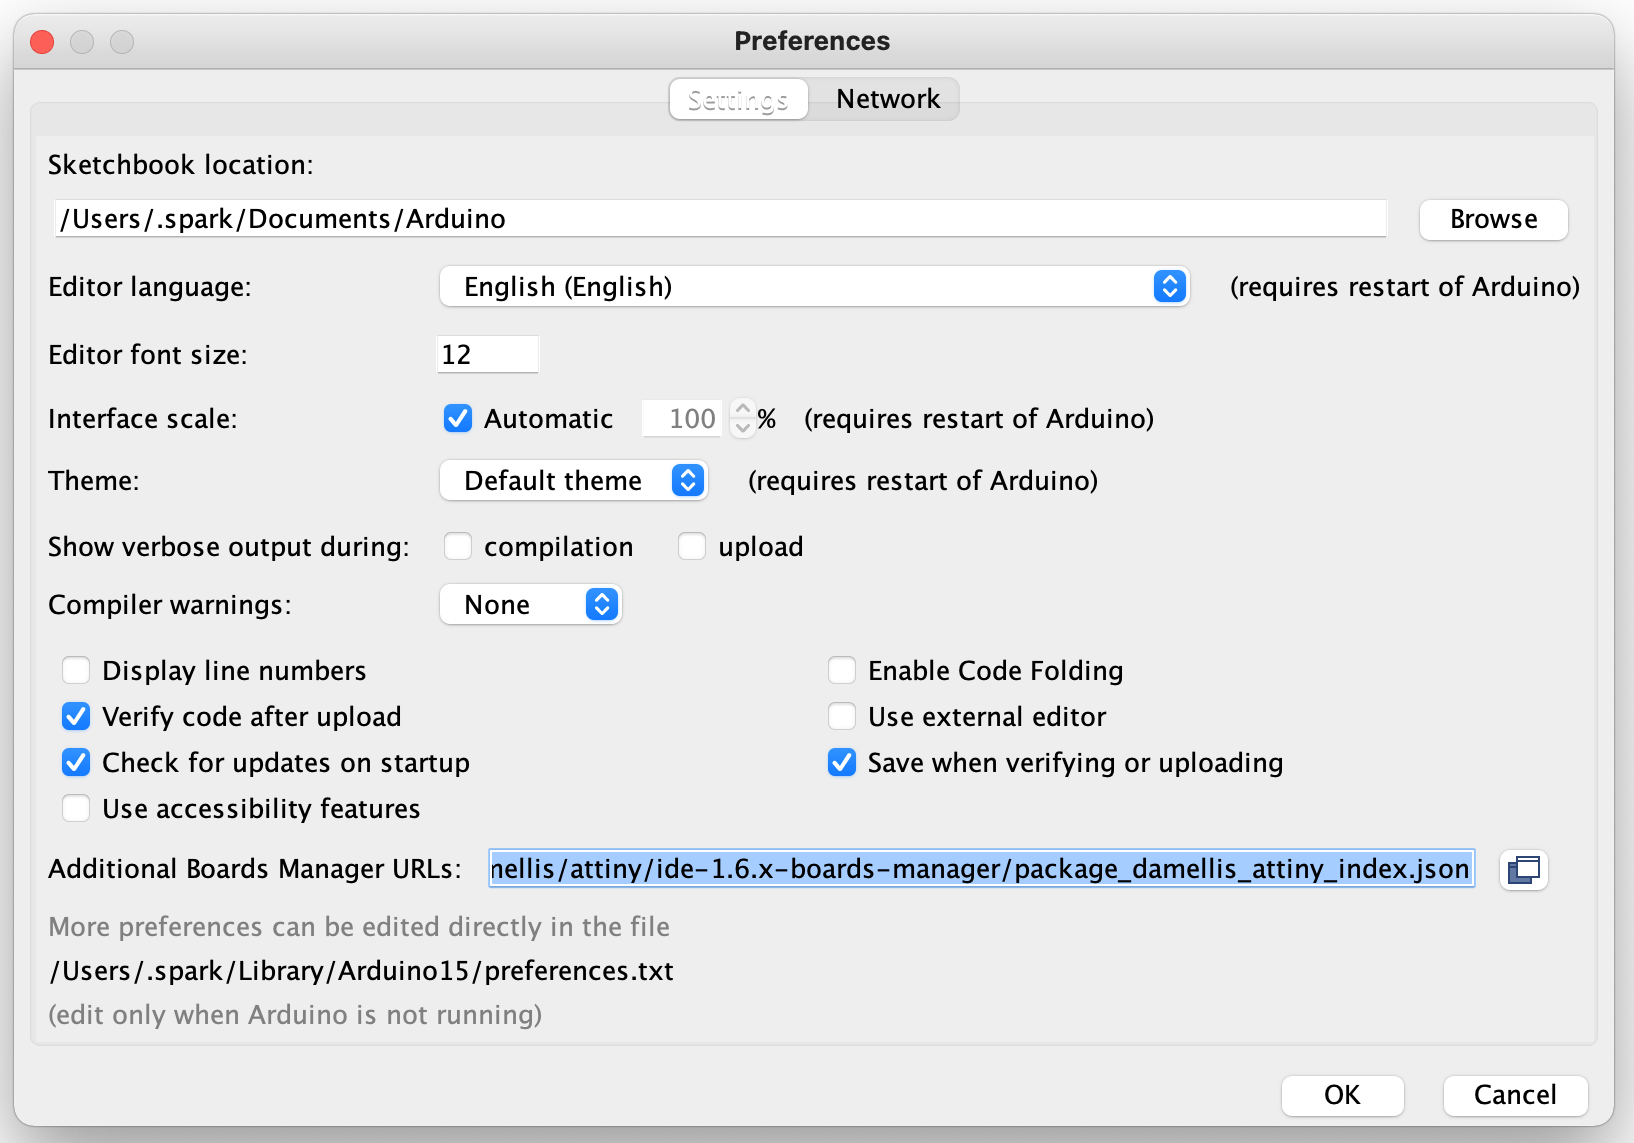Switch to the Network tab
1634x1143 pixels.
[887, 99]
